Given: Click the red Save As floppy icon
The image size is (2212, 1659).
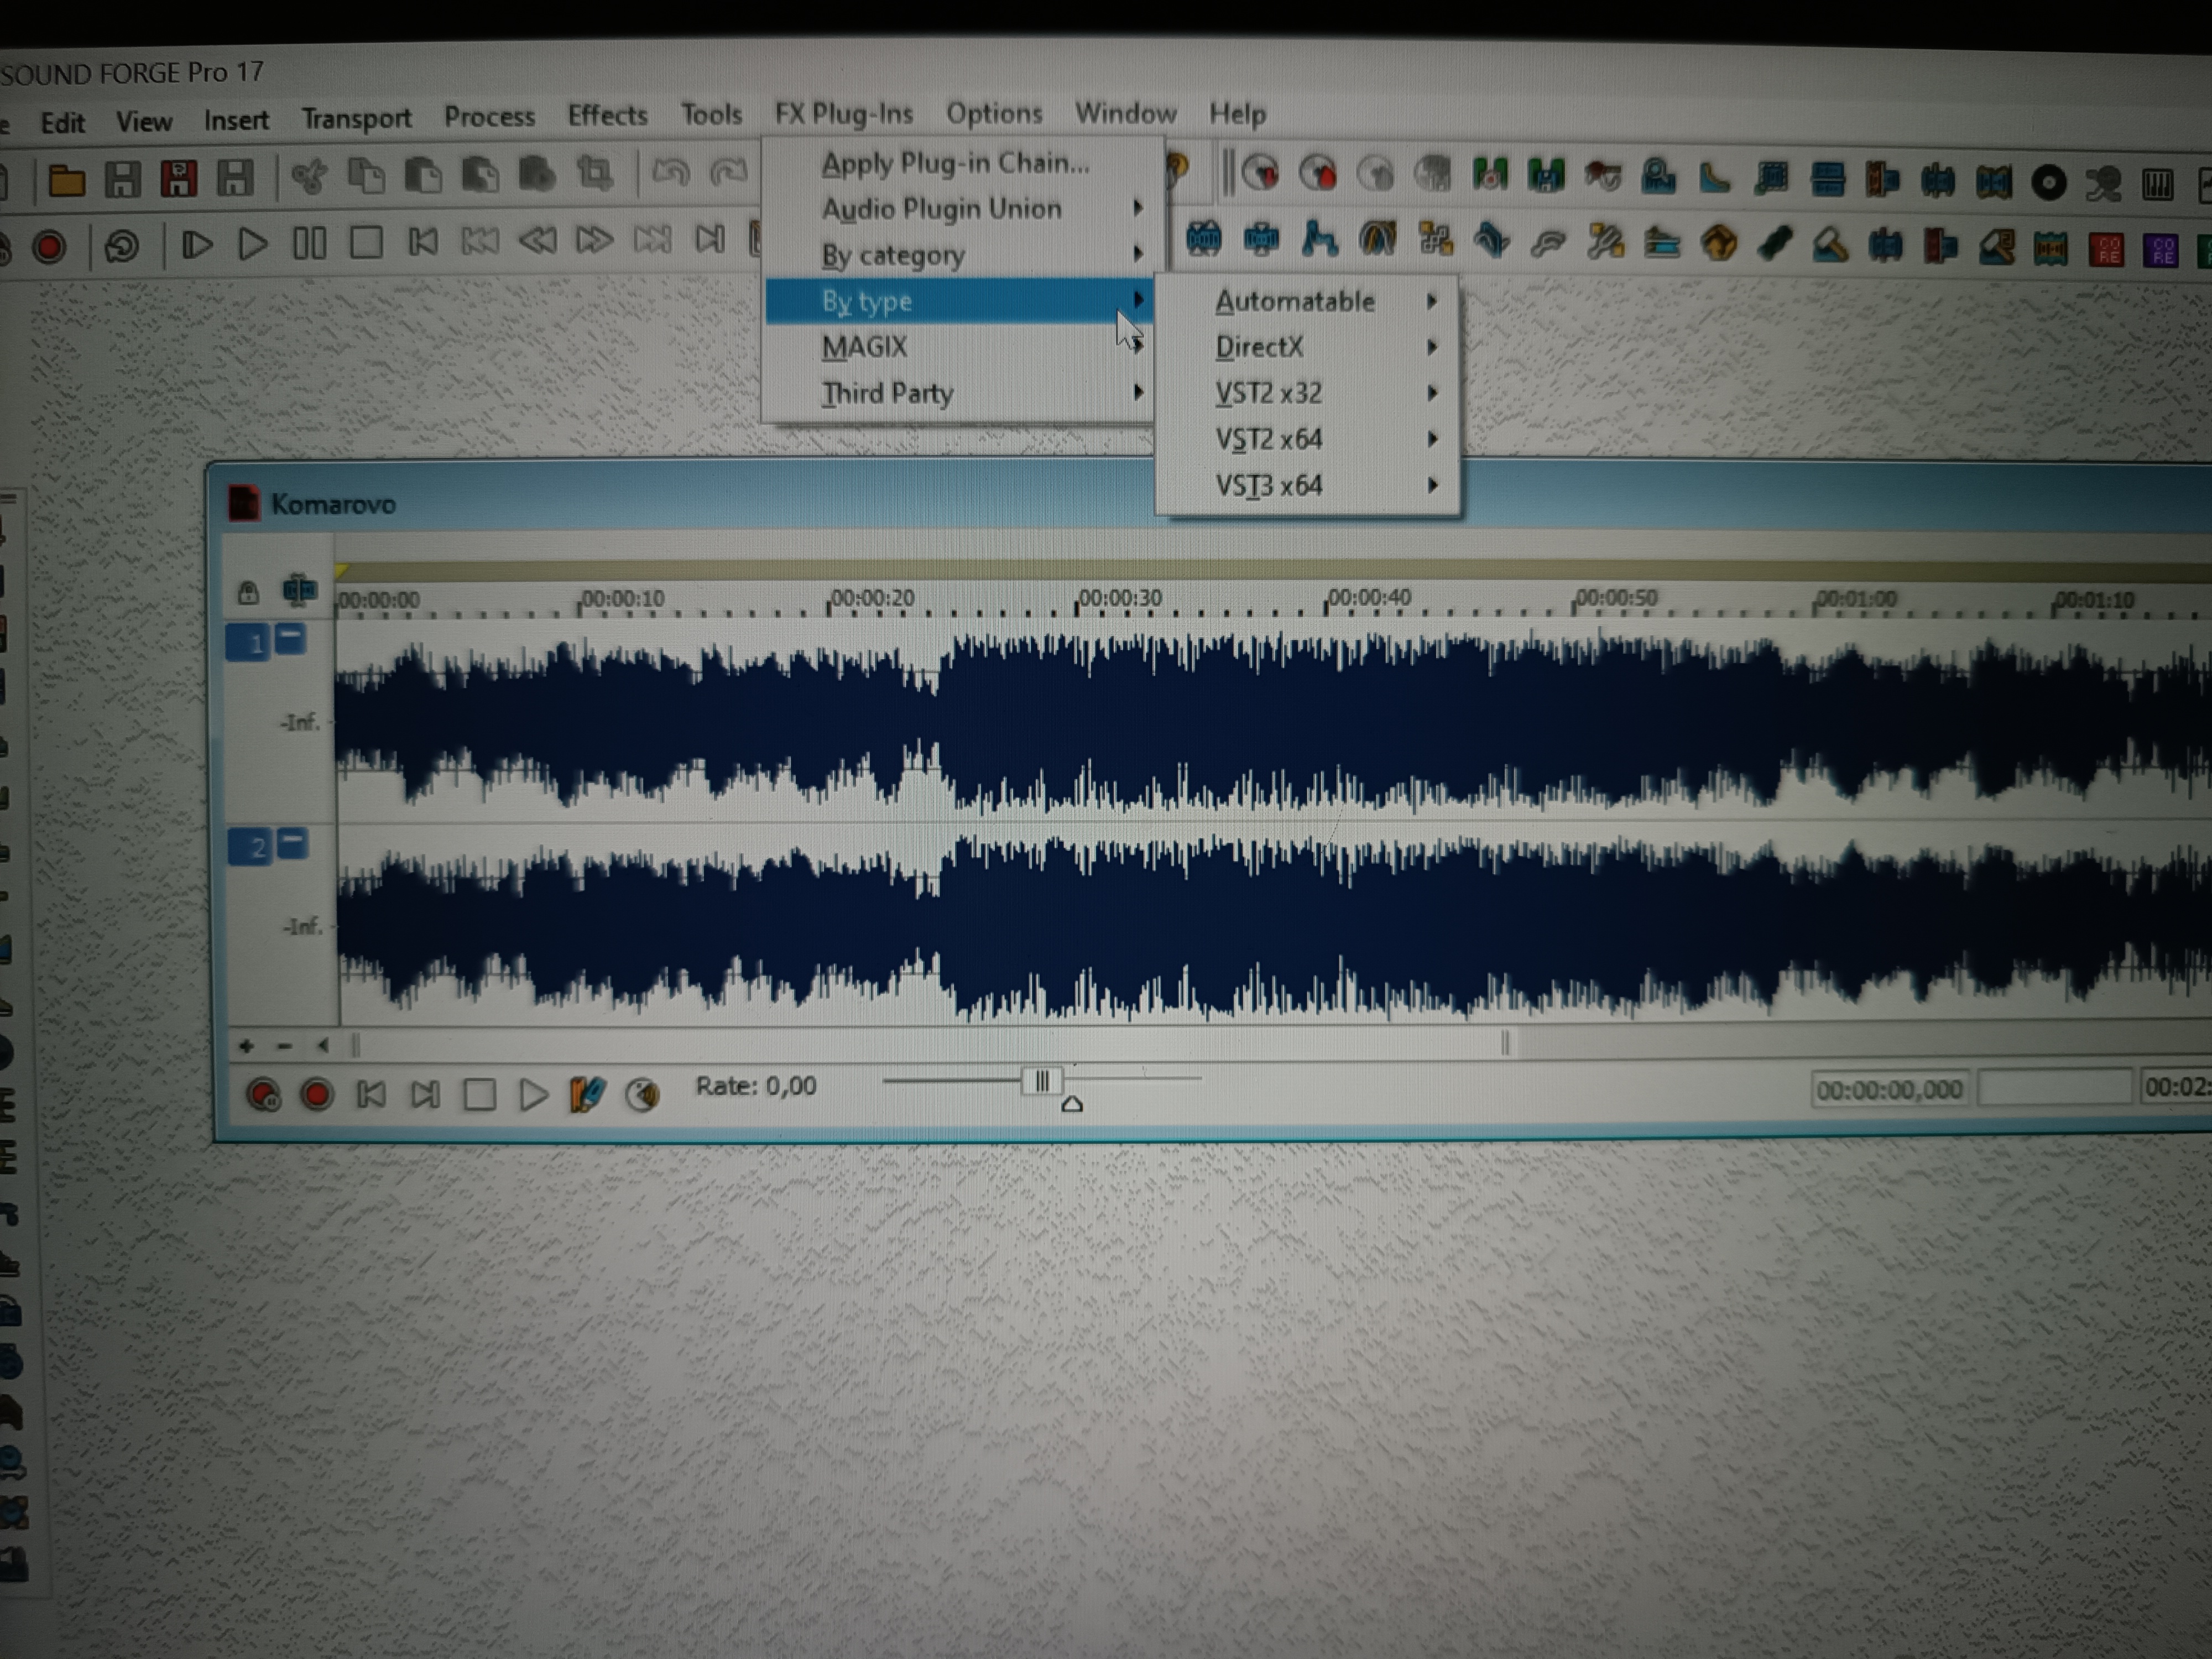Looking at the screenshot, I should 179,179.
